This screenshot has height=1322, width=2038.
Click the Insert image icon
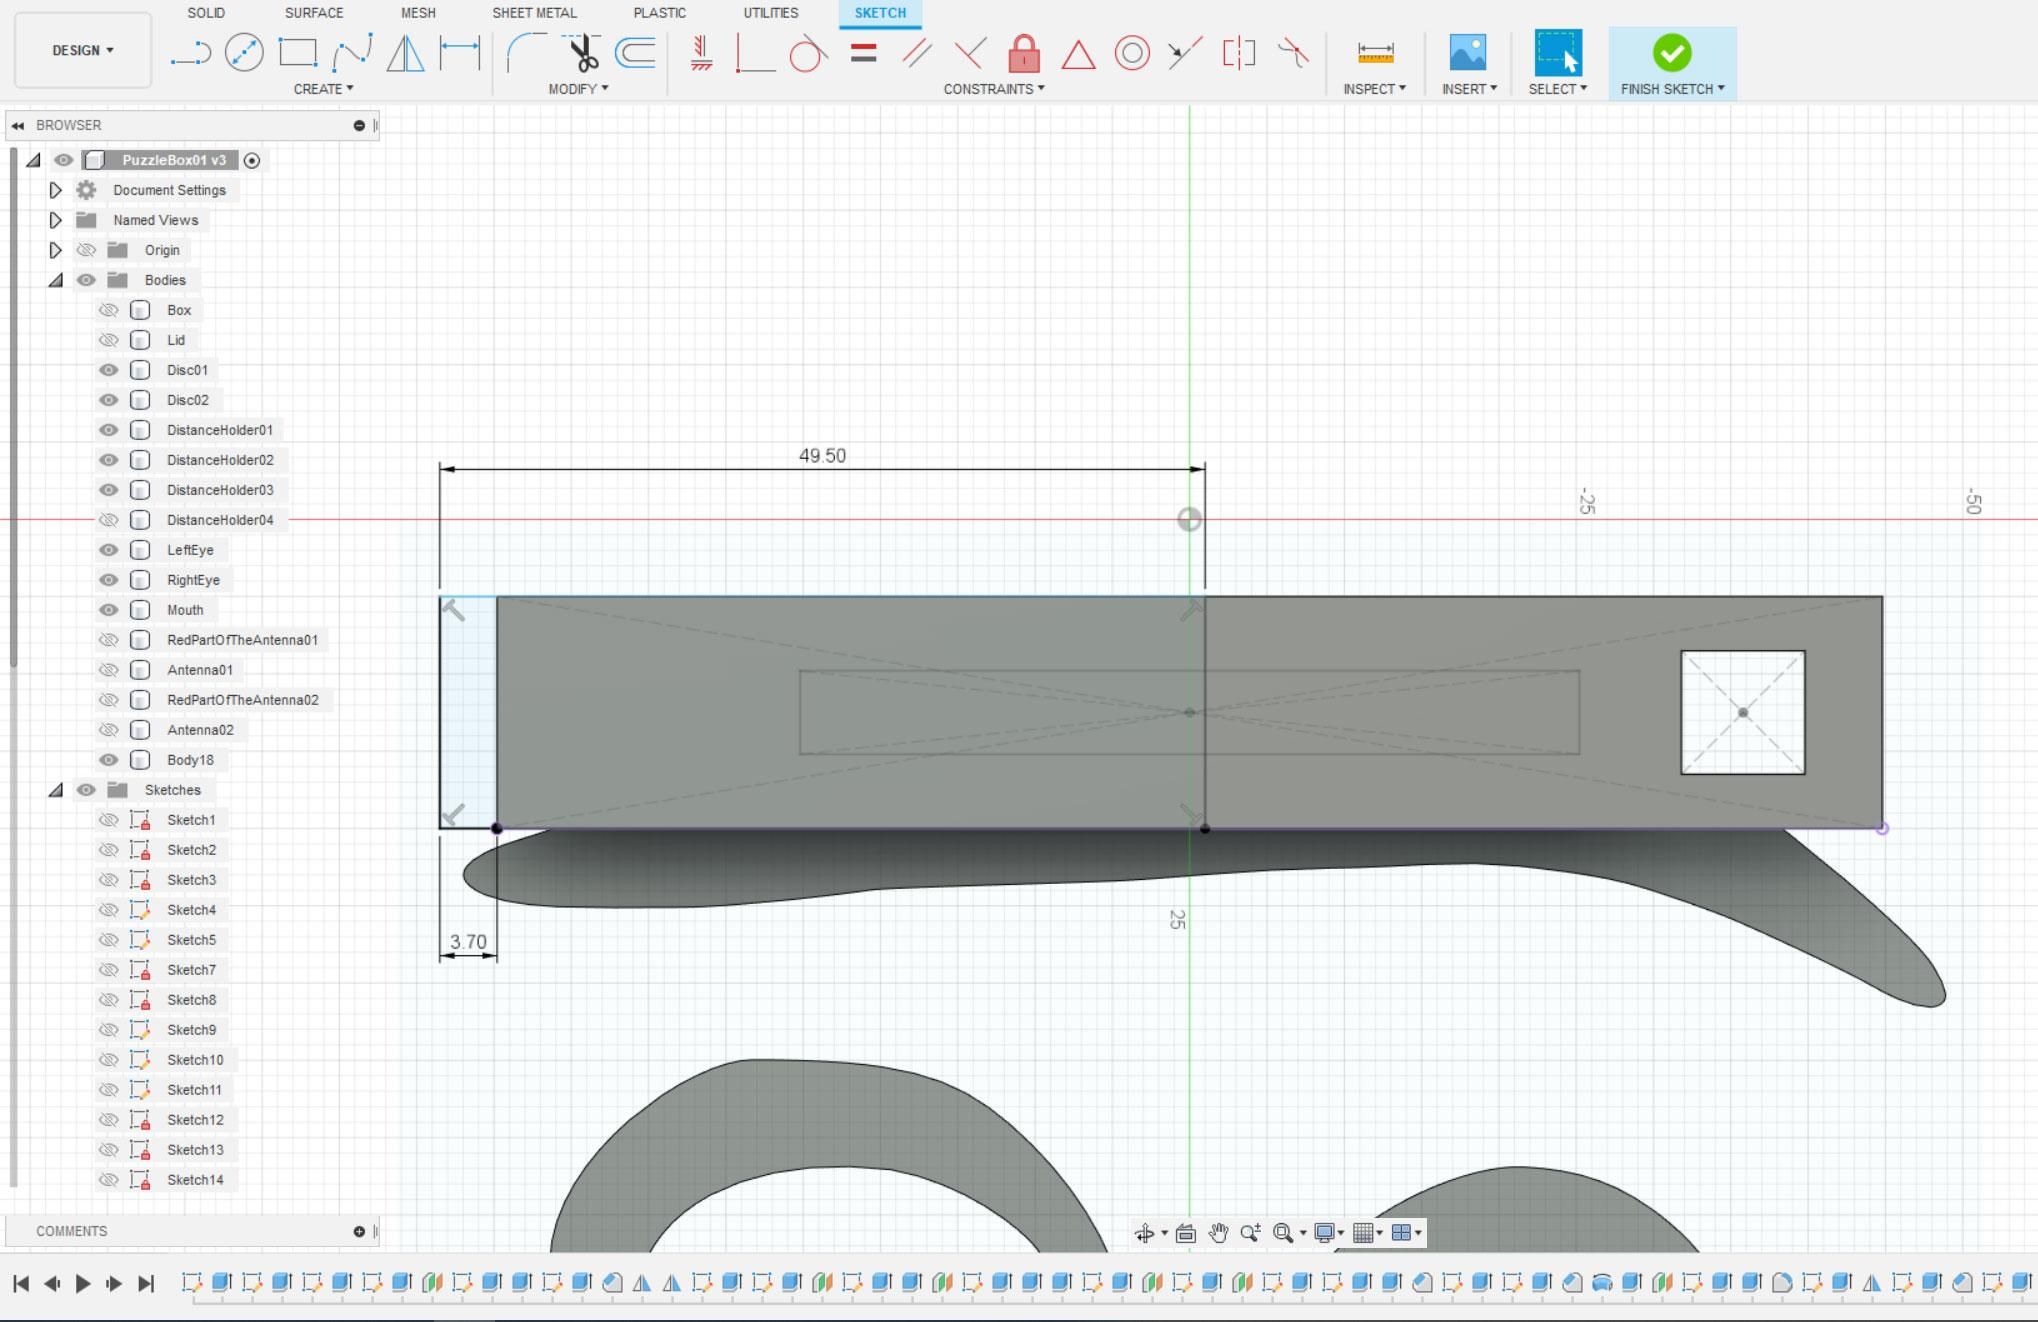[x=1467, y=53]
